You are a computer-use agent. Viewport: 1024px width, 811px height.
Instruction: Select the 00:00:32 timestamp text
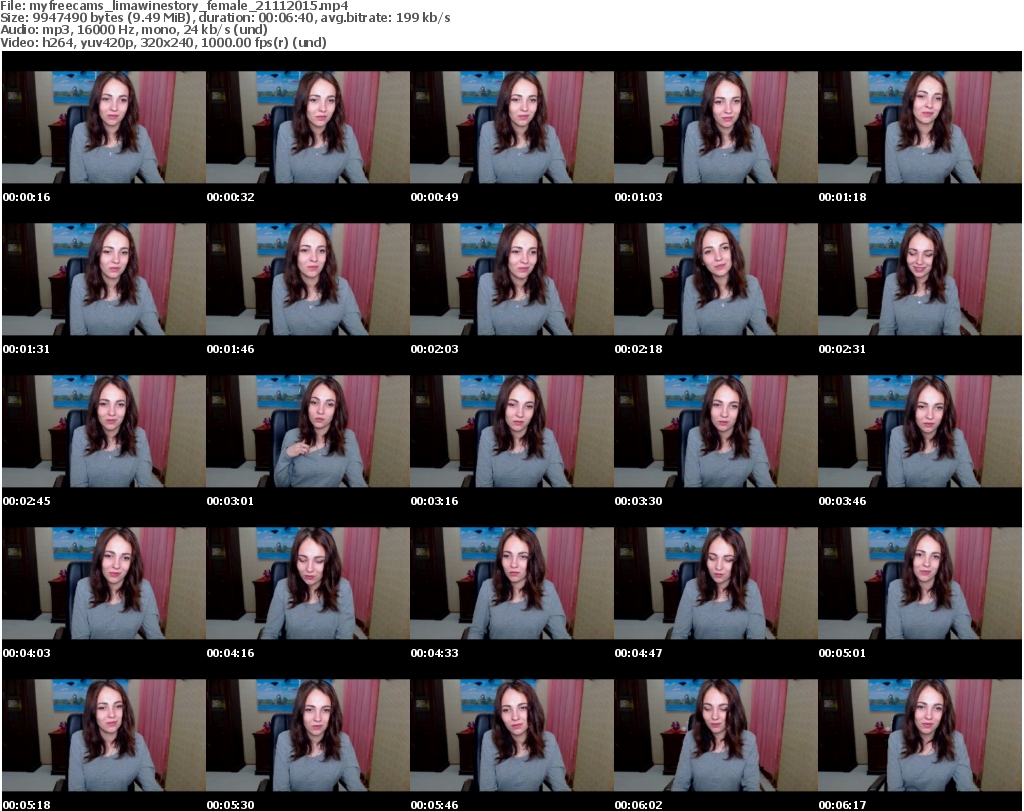point(231,197)
